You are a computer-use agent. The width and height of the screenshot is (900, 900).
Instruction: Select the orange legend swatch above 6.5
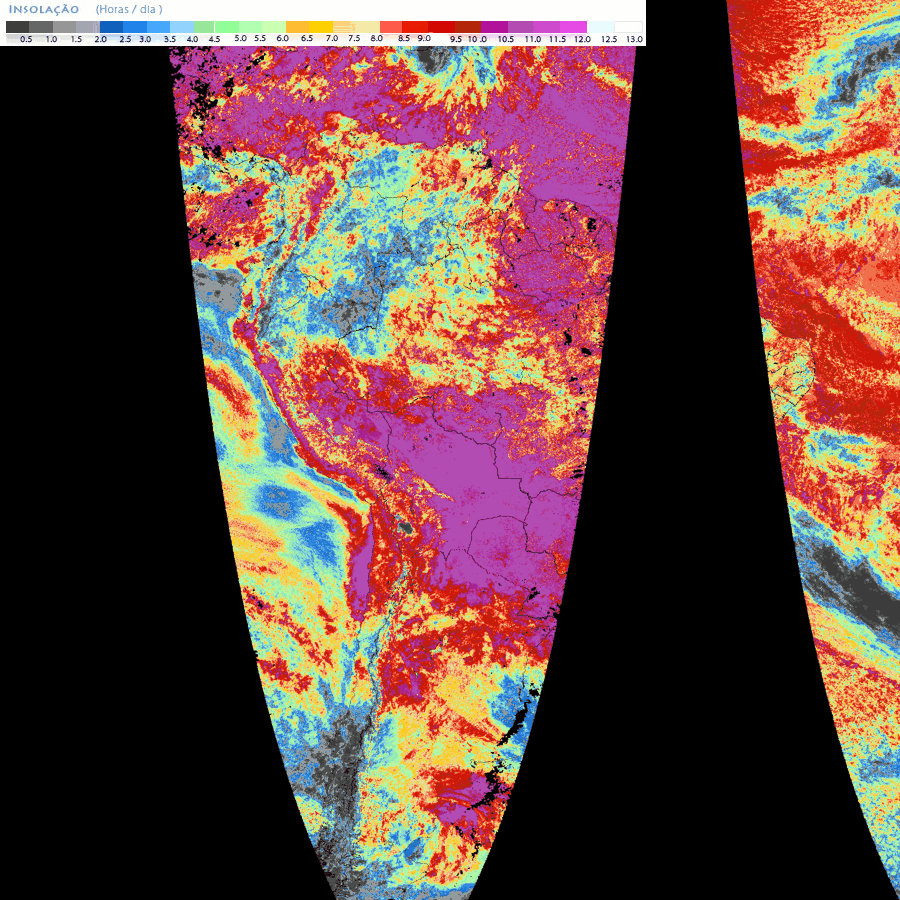(x=297, y=27)
